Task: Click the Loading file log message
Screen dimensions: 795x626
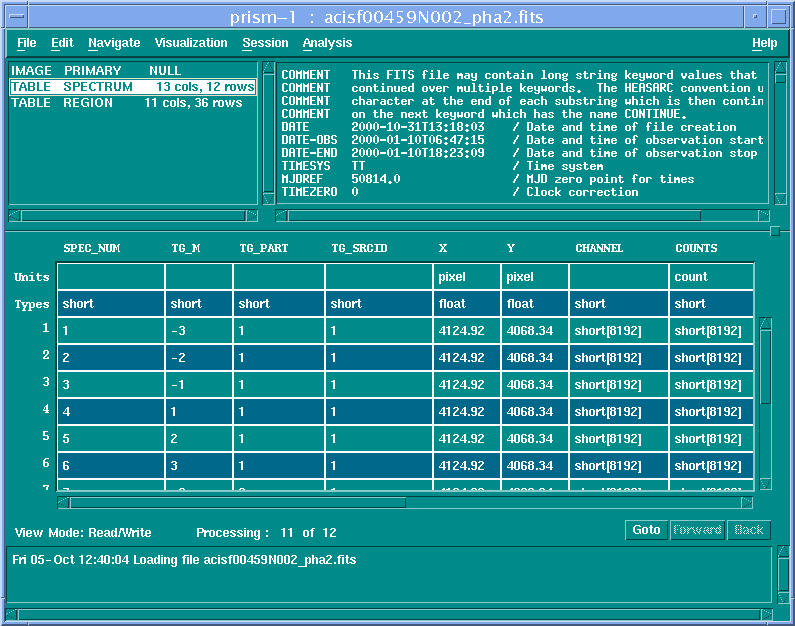Action: point(184,560)
